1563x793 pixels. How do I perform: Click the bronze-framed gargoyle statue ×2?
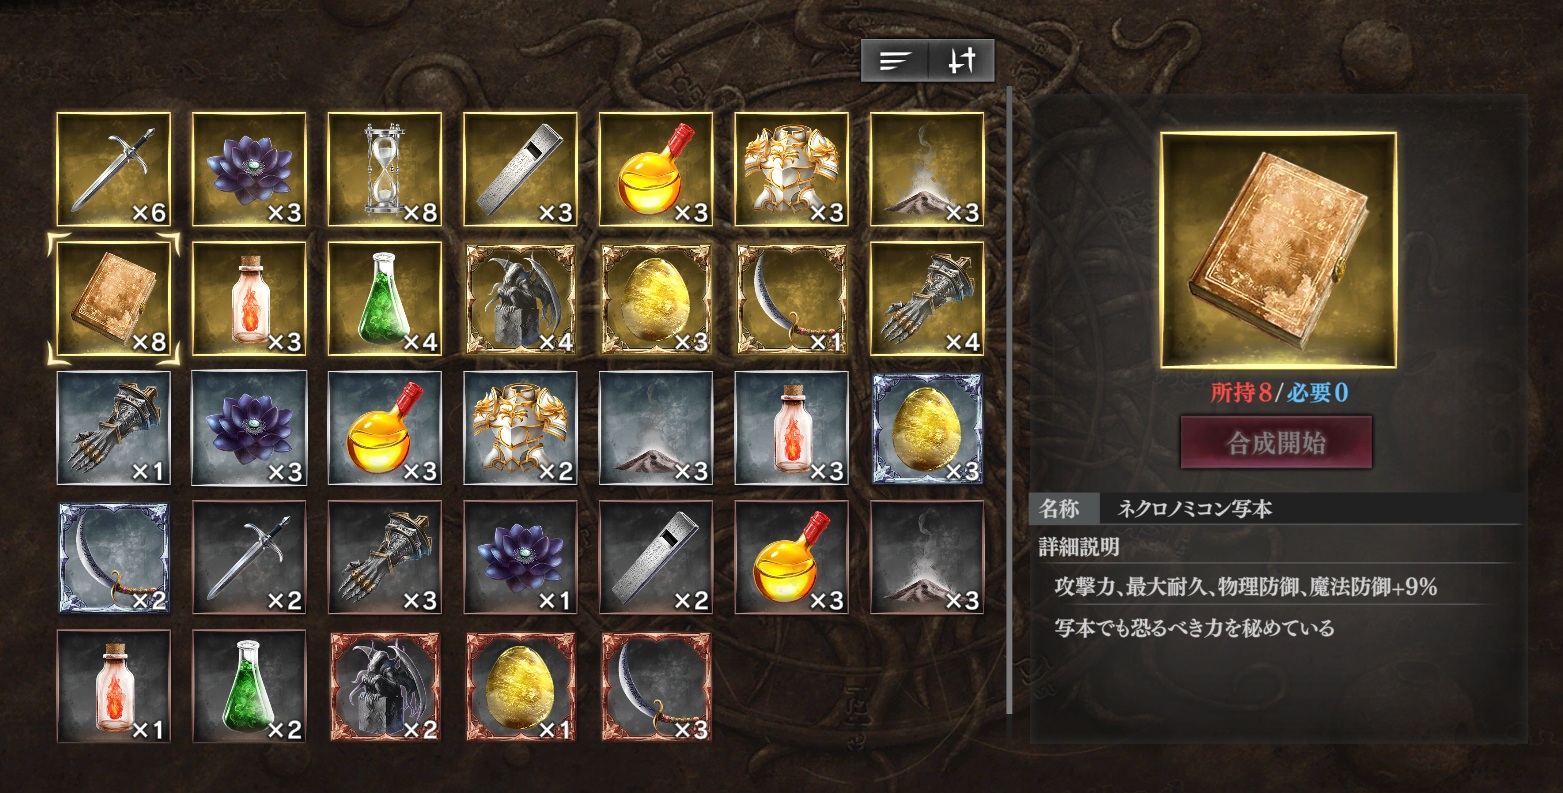385,686
